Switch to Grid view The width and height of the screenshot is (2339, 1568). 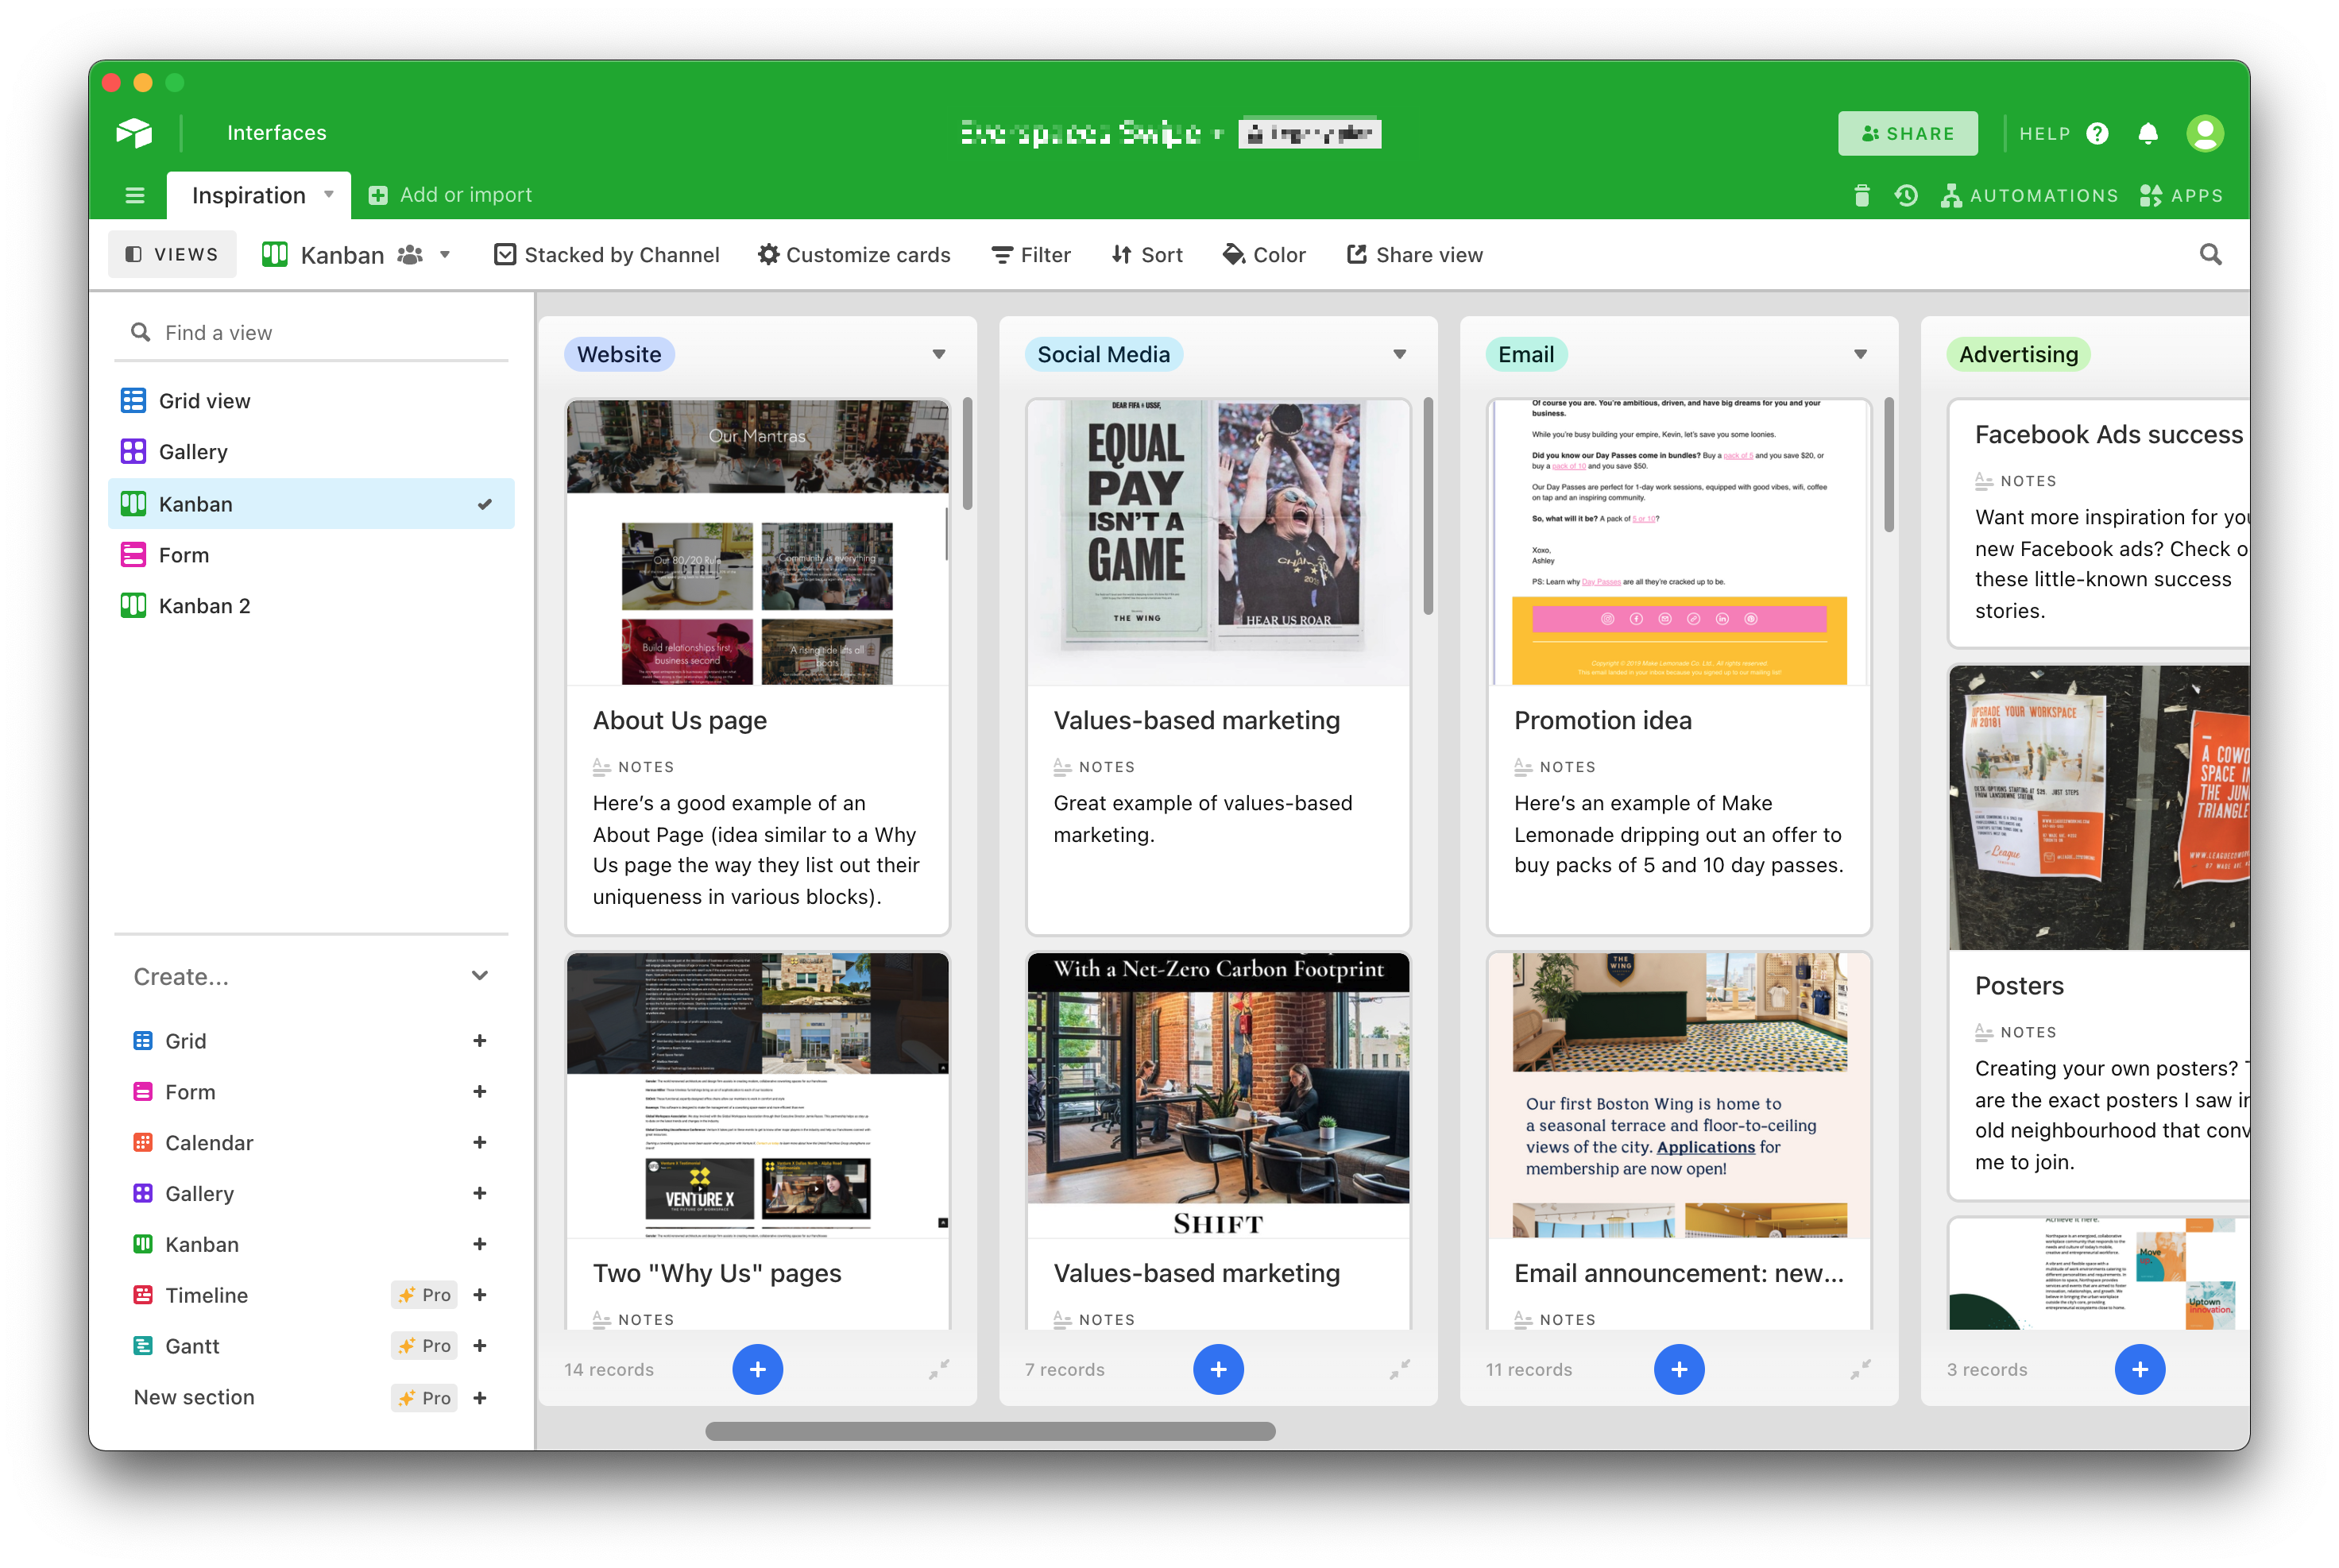point(311,401)
